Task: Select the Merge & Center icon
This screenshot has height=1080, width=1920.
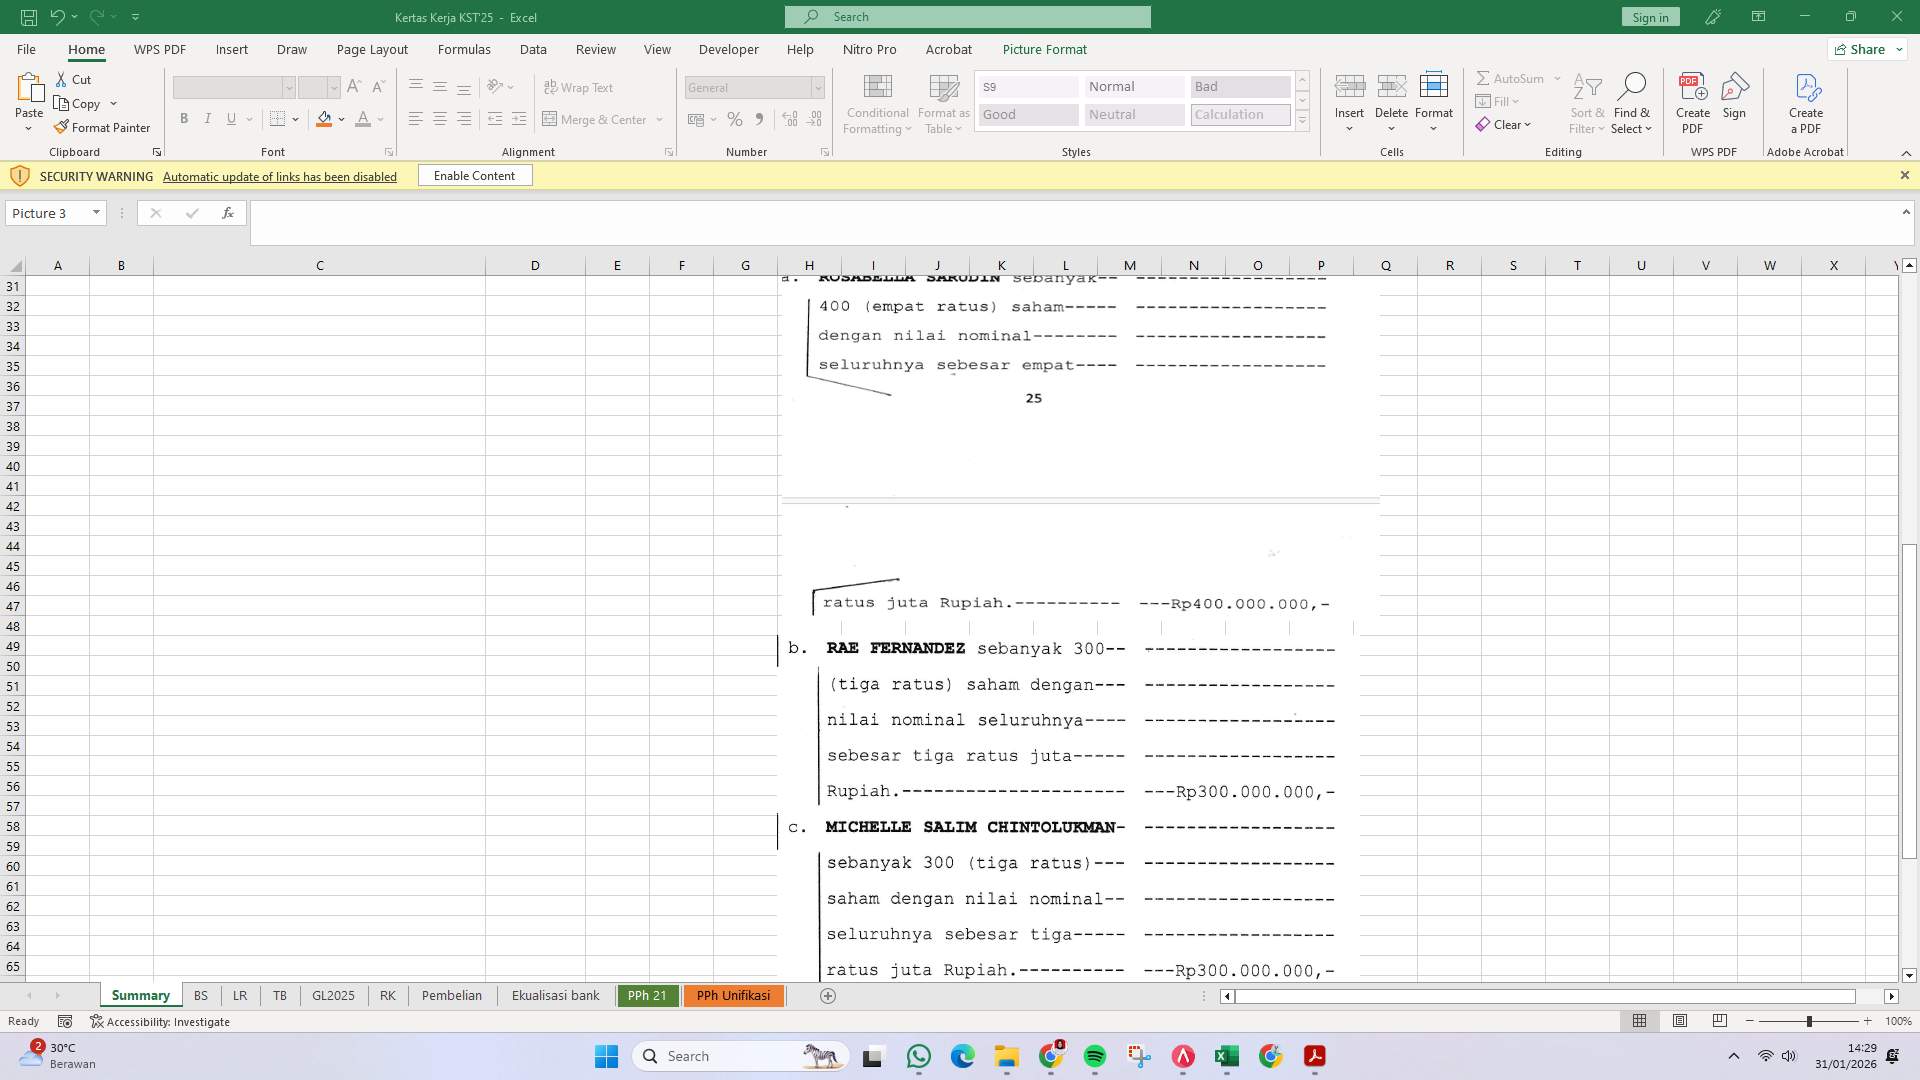Action: click(x=551, y=119)
